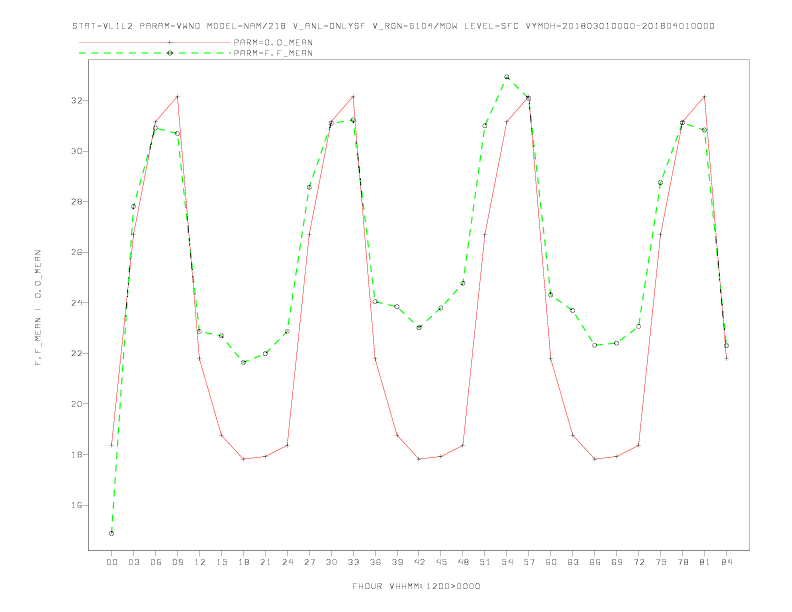The height and width of the screenshot is (612, 792).
Task: Click the x-axis forecast hour 09 label
Action: click(x=177, y=562)
